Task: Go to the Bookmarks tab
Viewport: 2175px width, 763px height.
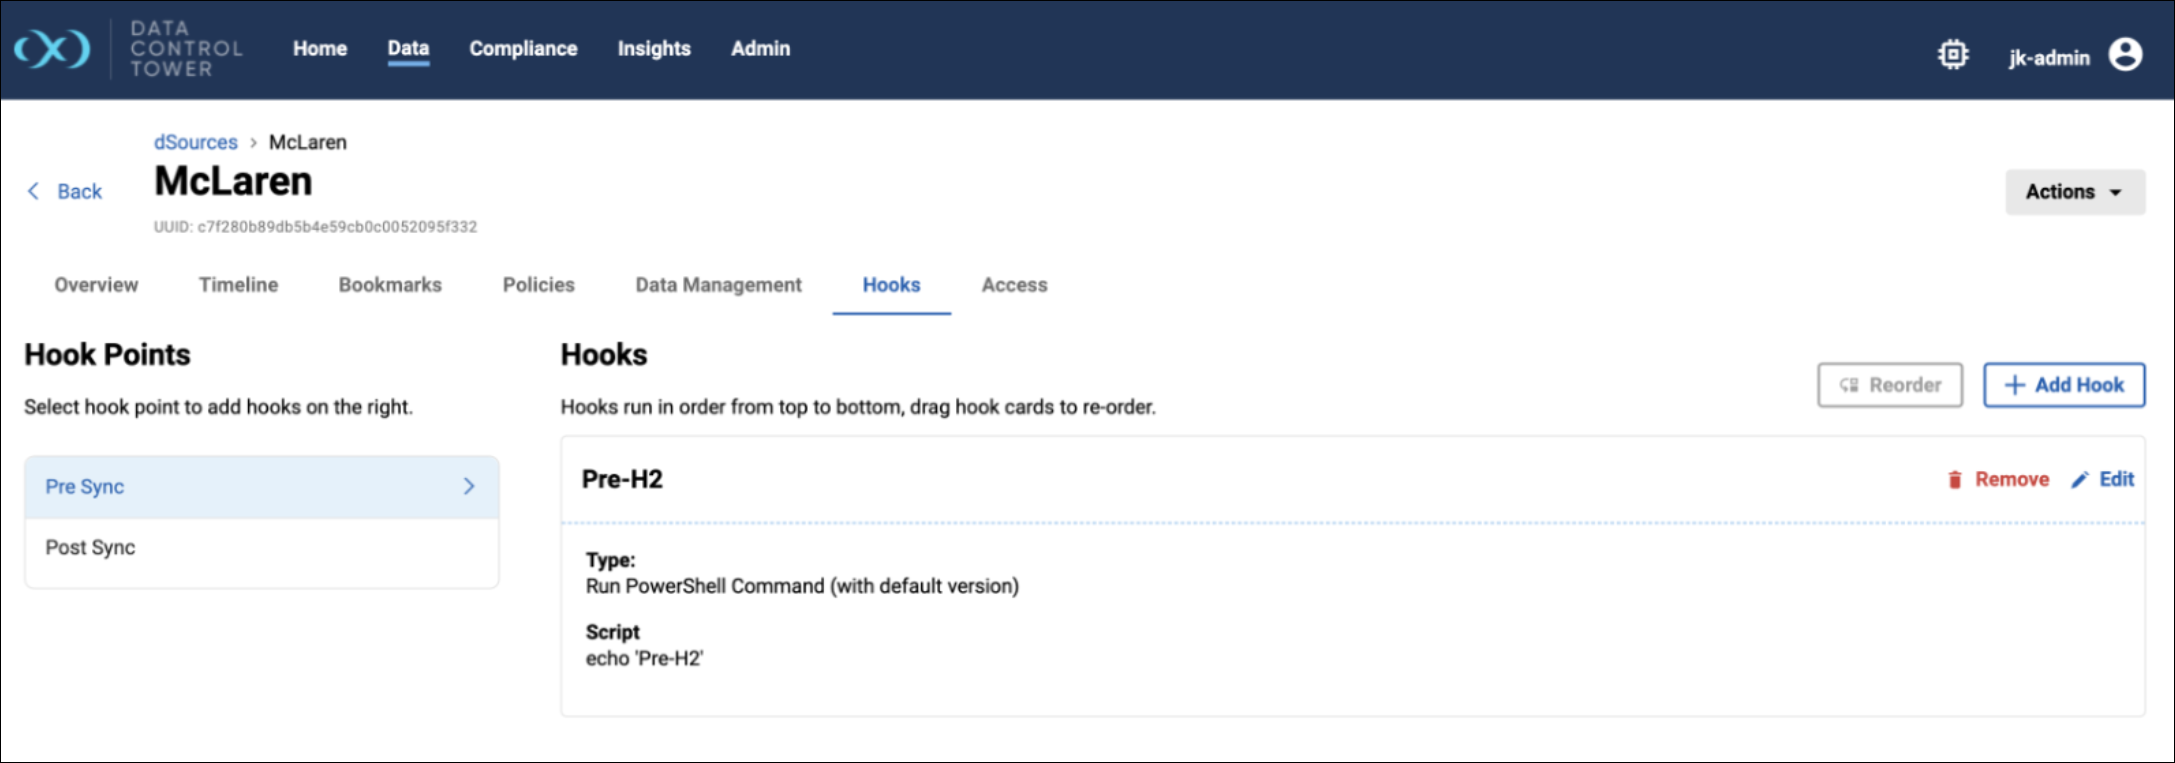Action: coord(390,285)
